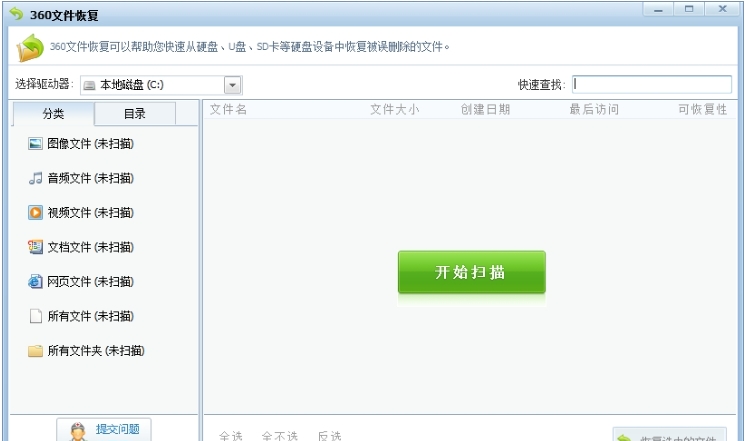
Task: Minimize the 360文件恢复 window
Action: (x=658, y=9)
